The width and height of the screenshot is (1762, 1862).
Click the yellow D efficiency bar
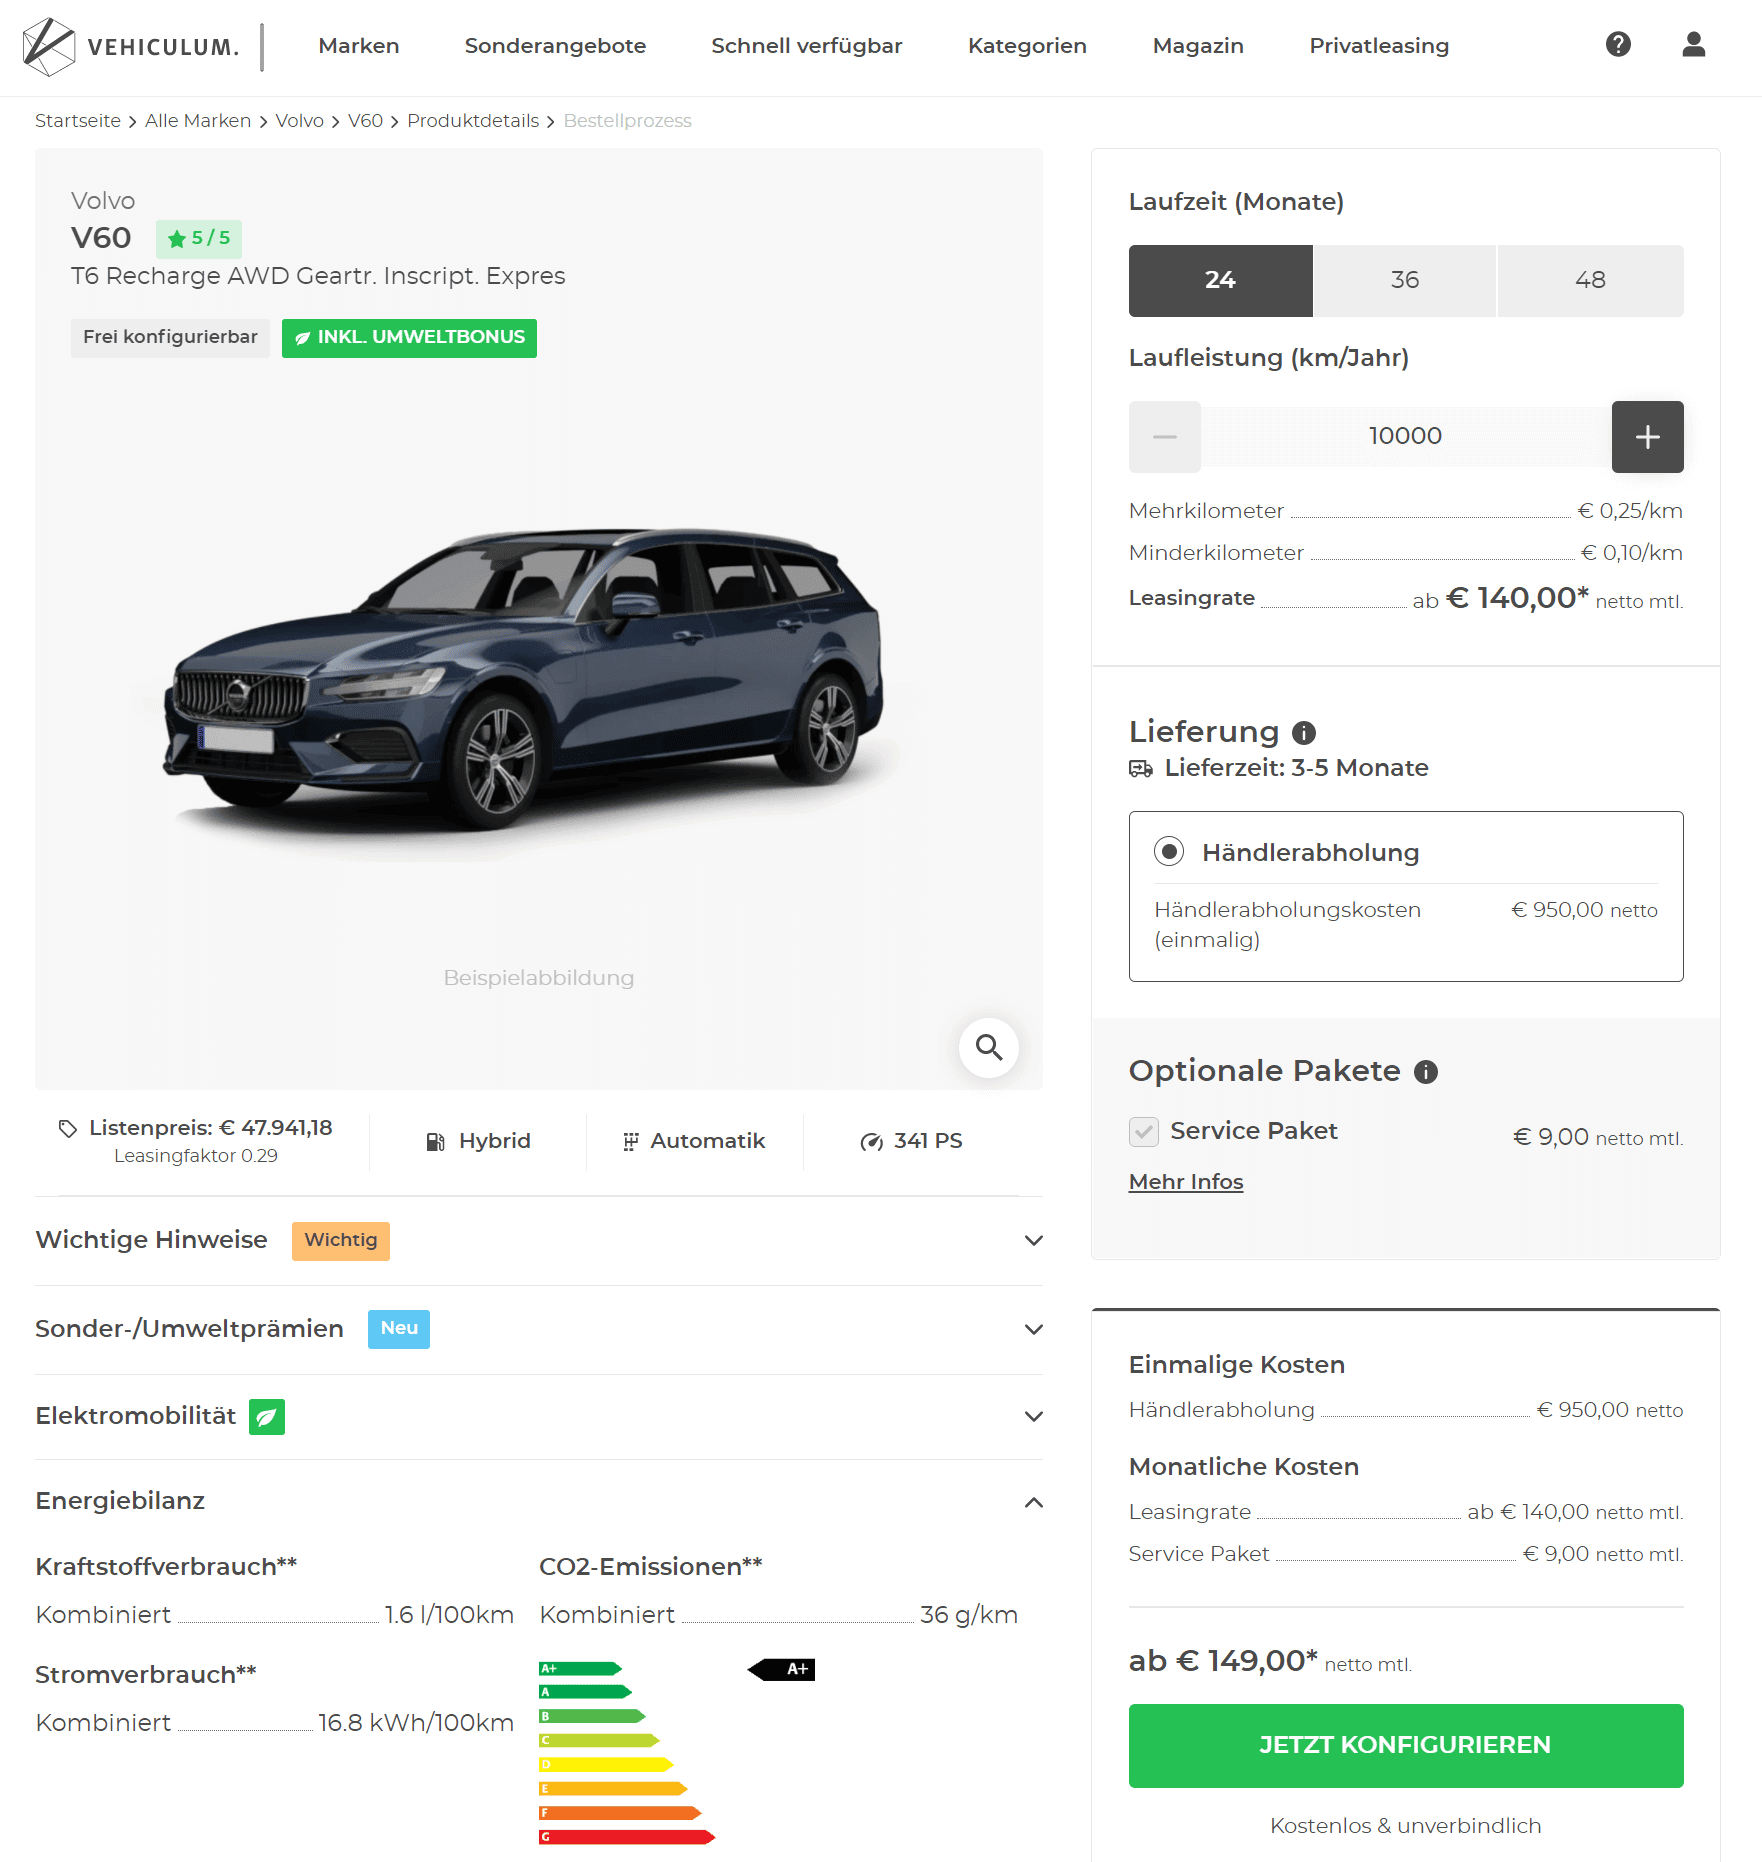[x=606, y=1765]
